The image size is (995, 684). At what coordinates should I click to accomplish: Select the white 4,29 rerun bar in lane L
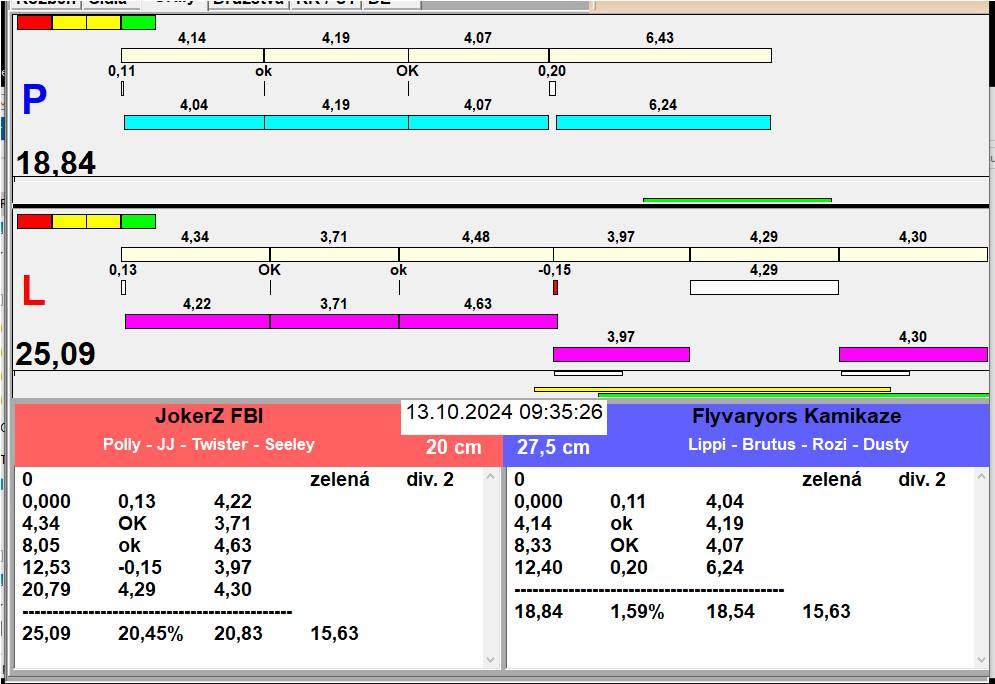click(x=764, y=287)
